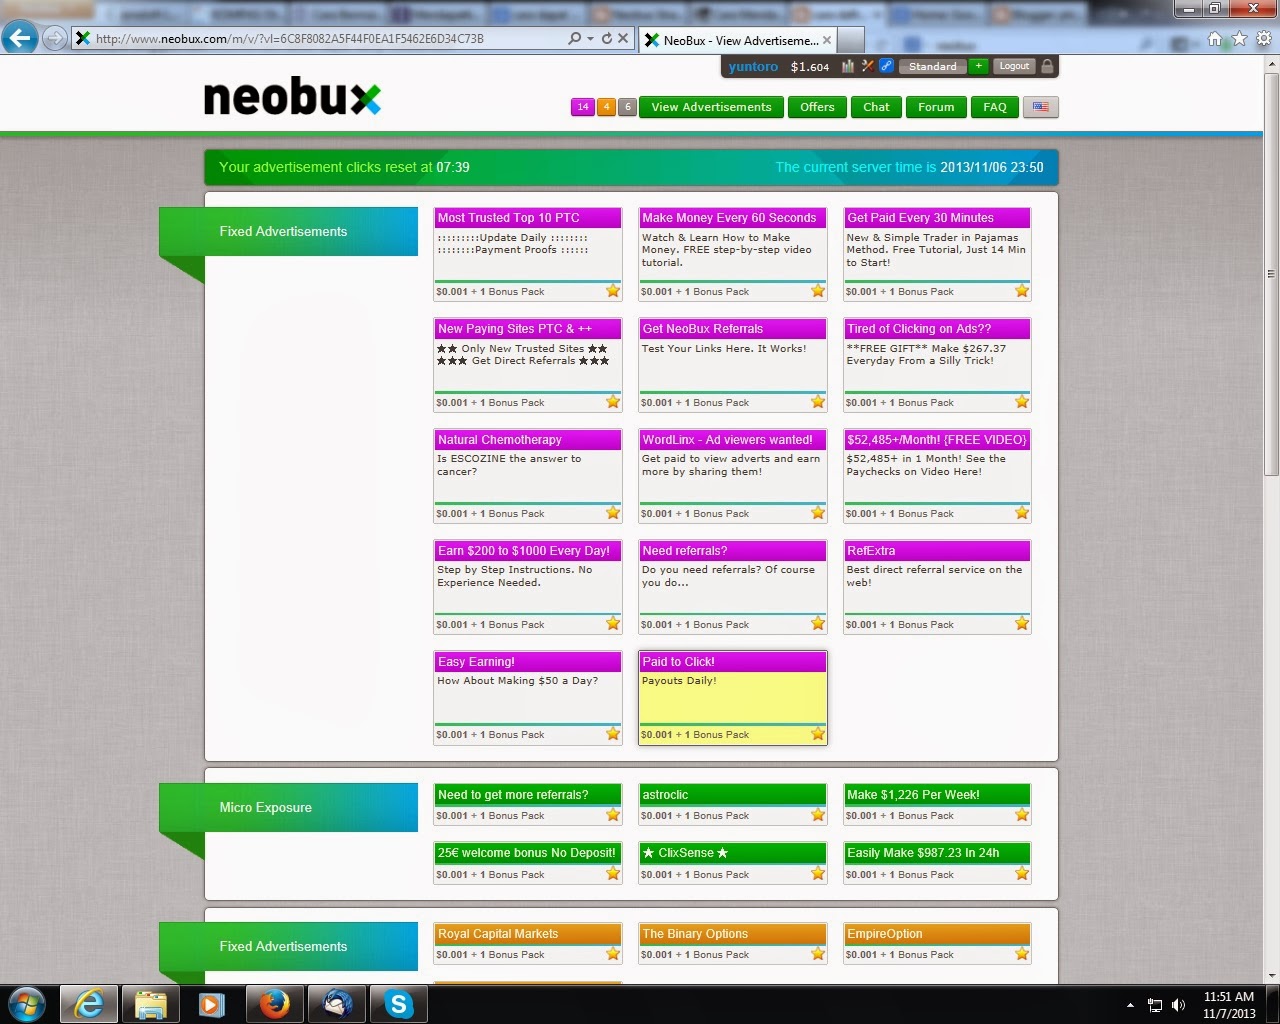Star the Paid to Click advertisement
Screen dimensions: 1280x1024
817,733
